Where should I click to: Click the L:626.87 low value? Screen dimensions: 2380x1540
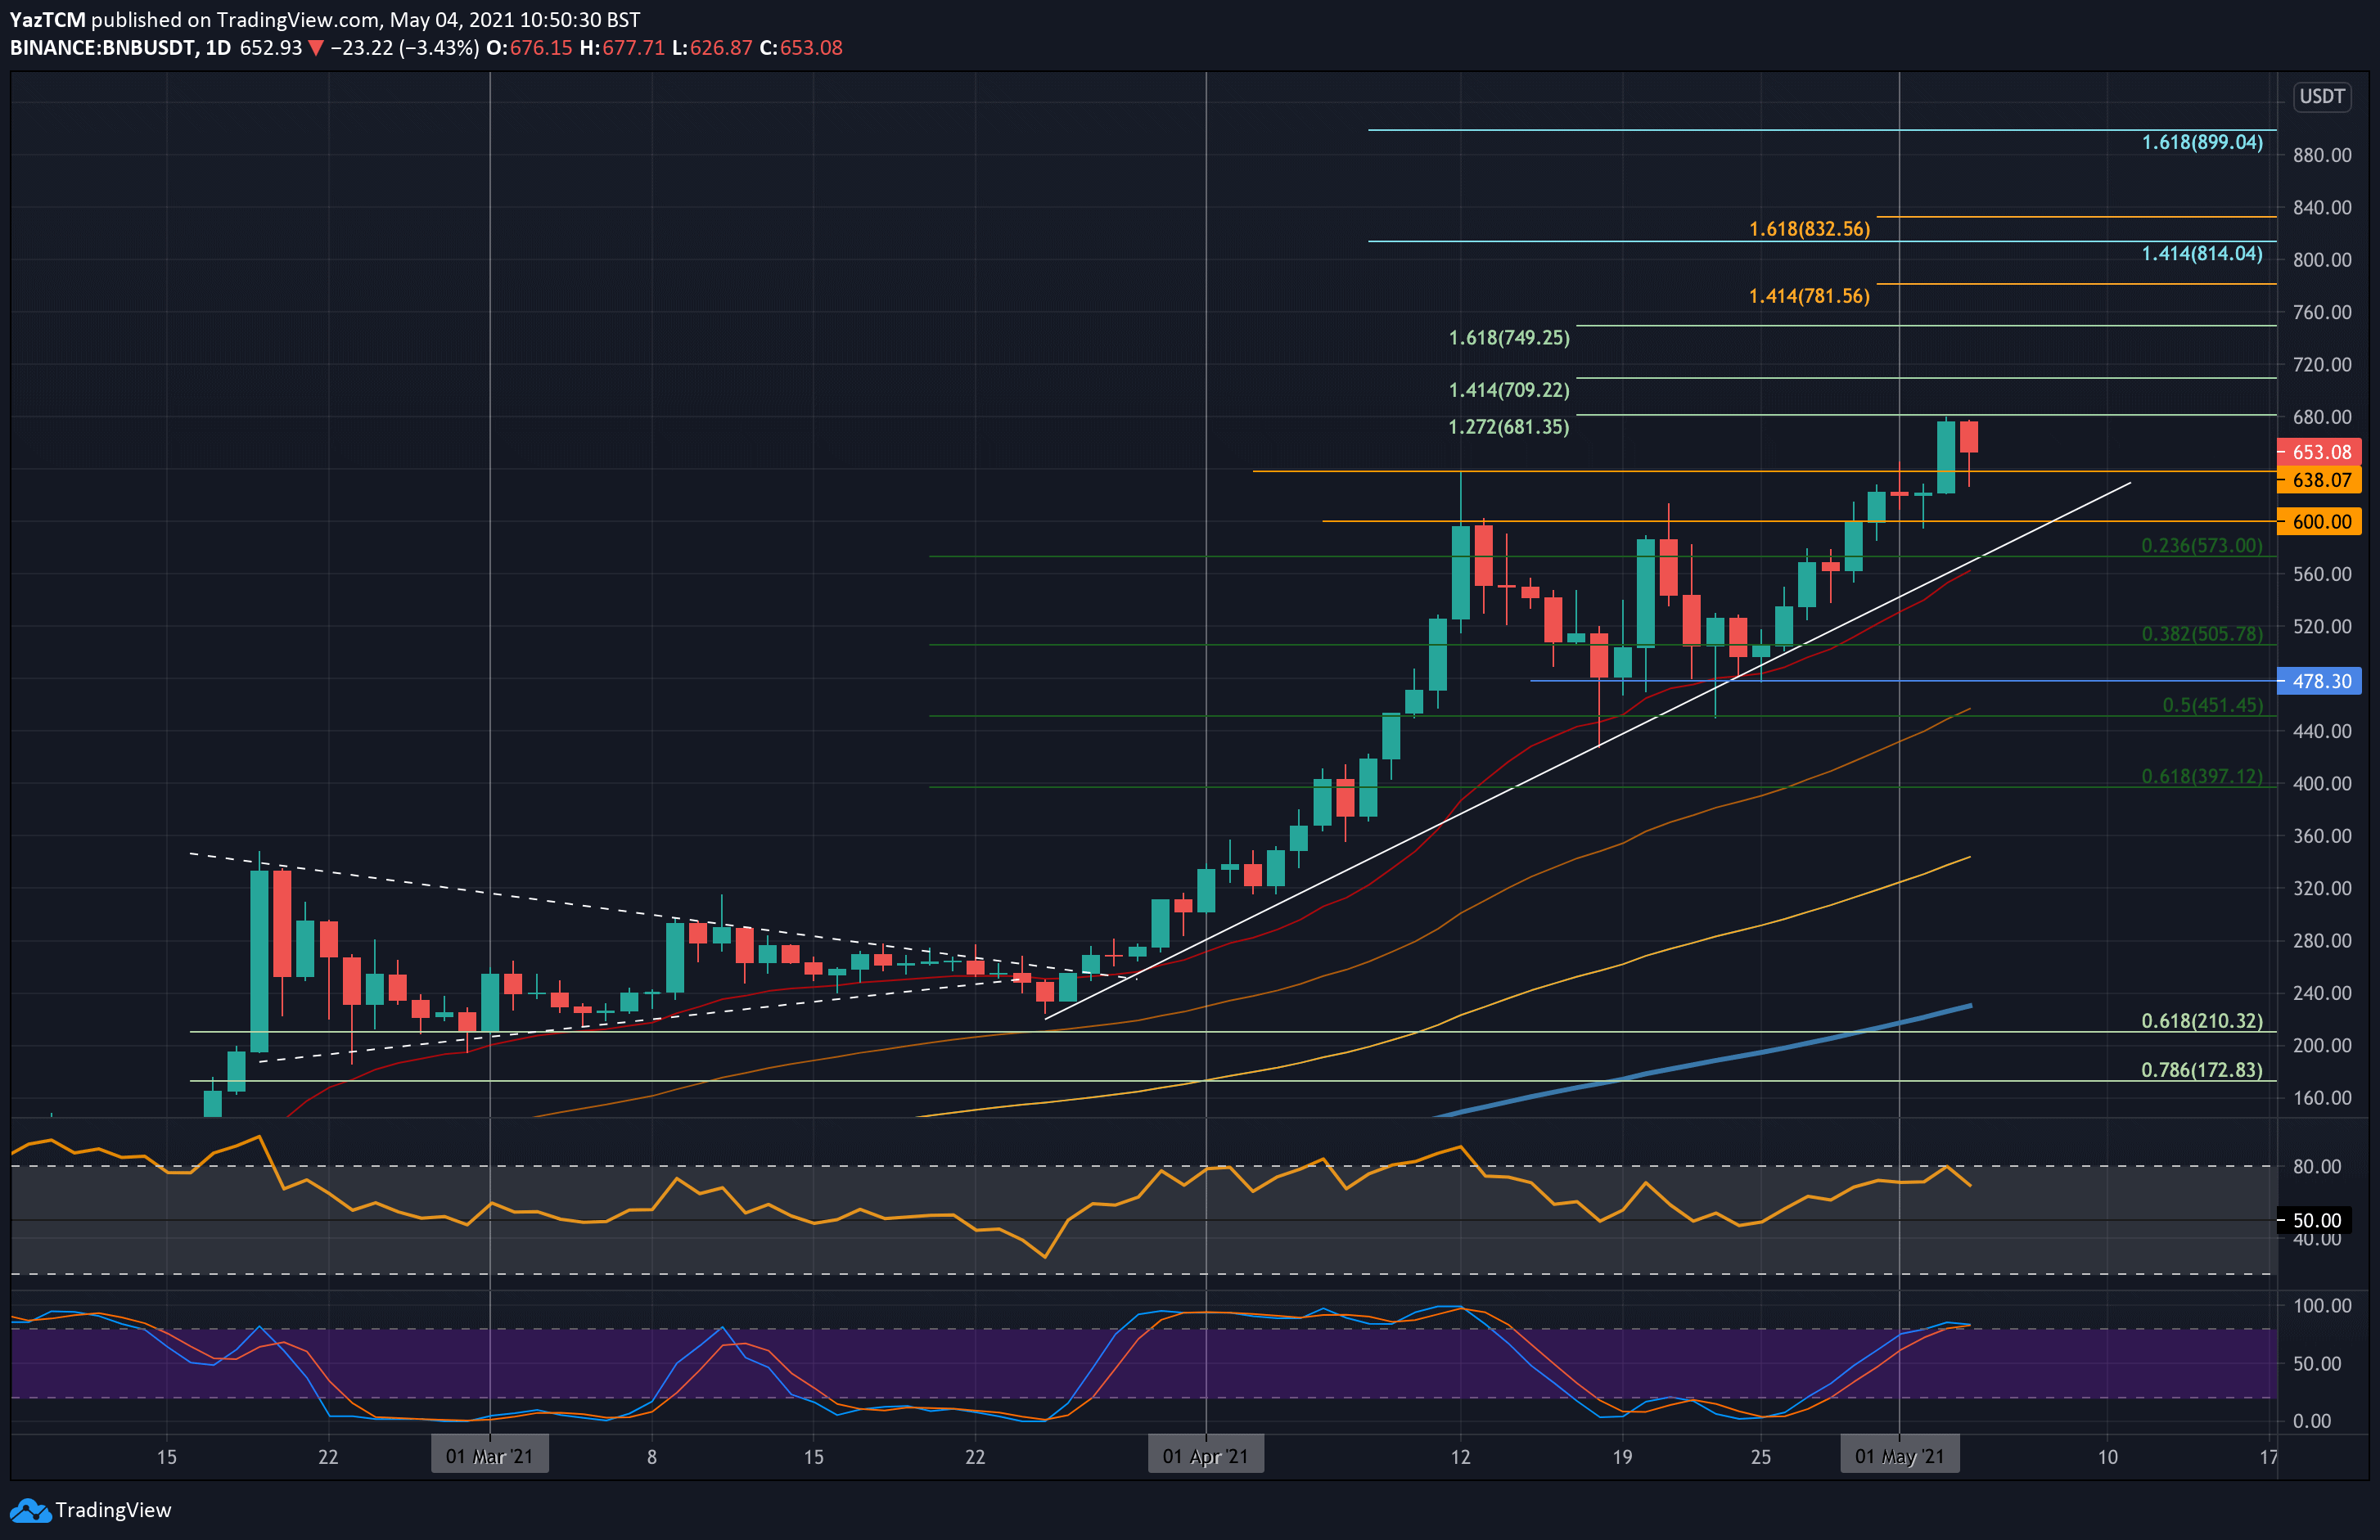[712, 48]
